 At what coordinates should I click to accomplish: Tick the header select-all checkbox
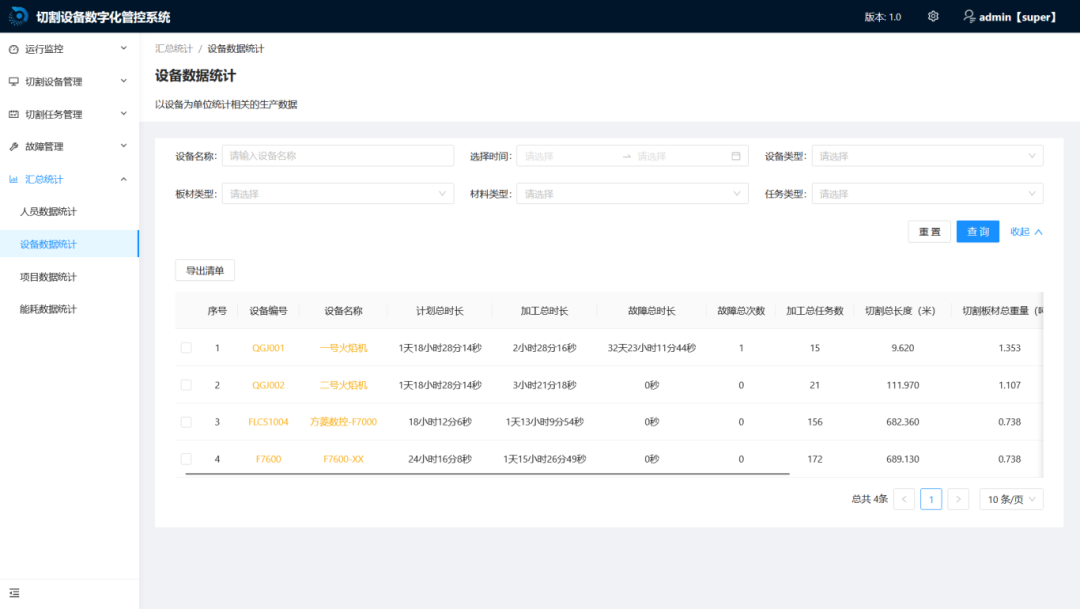click(x=186, y=310)
